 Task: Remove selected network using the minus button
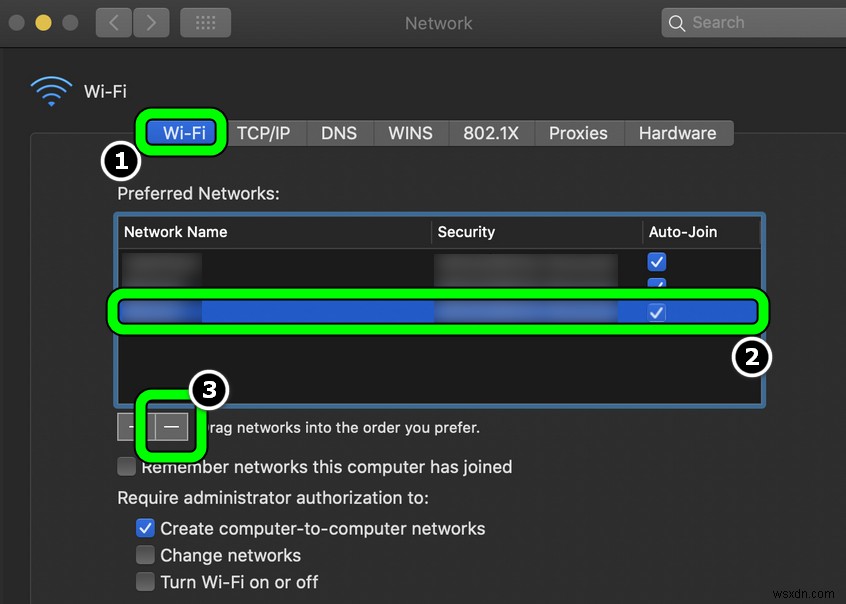click(169, 426)
